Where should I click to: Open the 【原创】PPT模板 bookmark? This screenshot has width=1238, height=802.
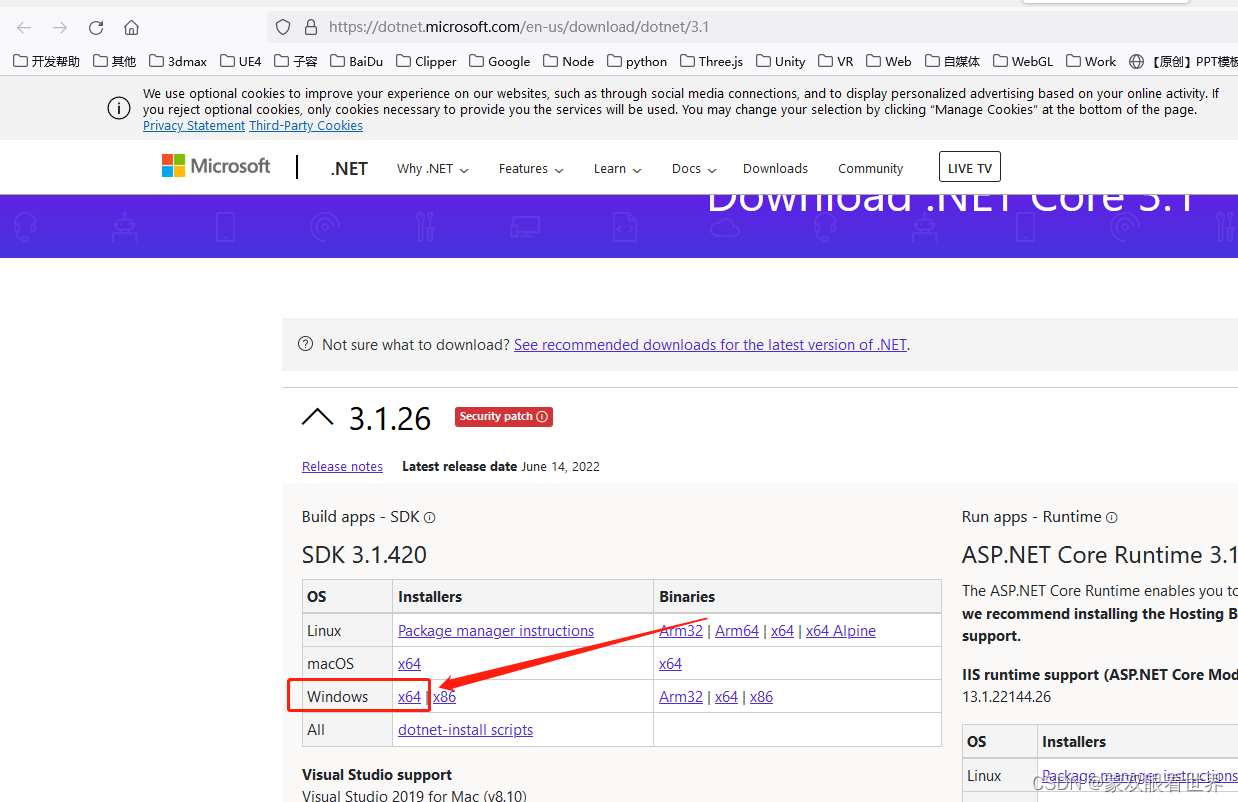tap(1183, 61)
